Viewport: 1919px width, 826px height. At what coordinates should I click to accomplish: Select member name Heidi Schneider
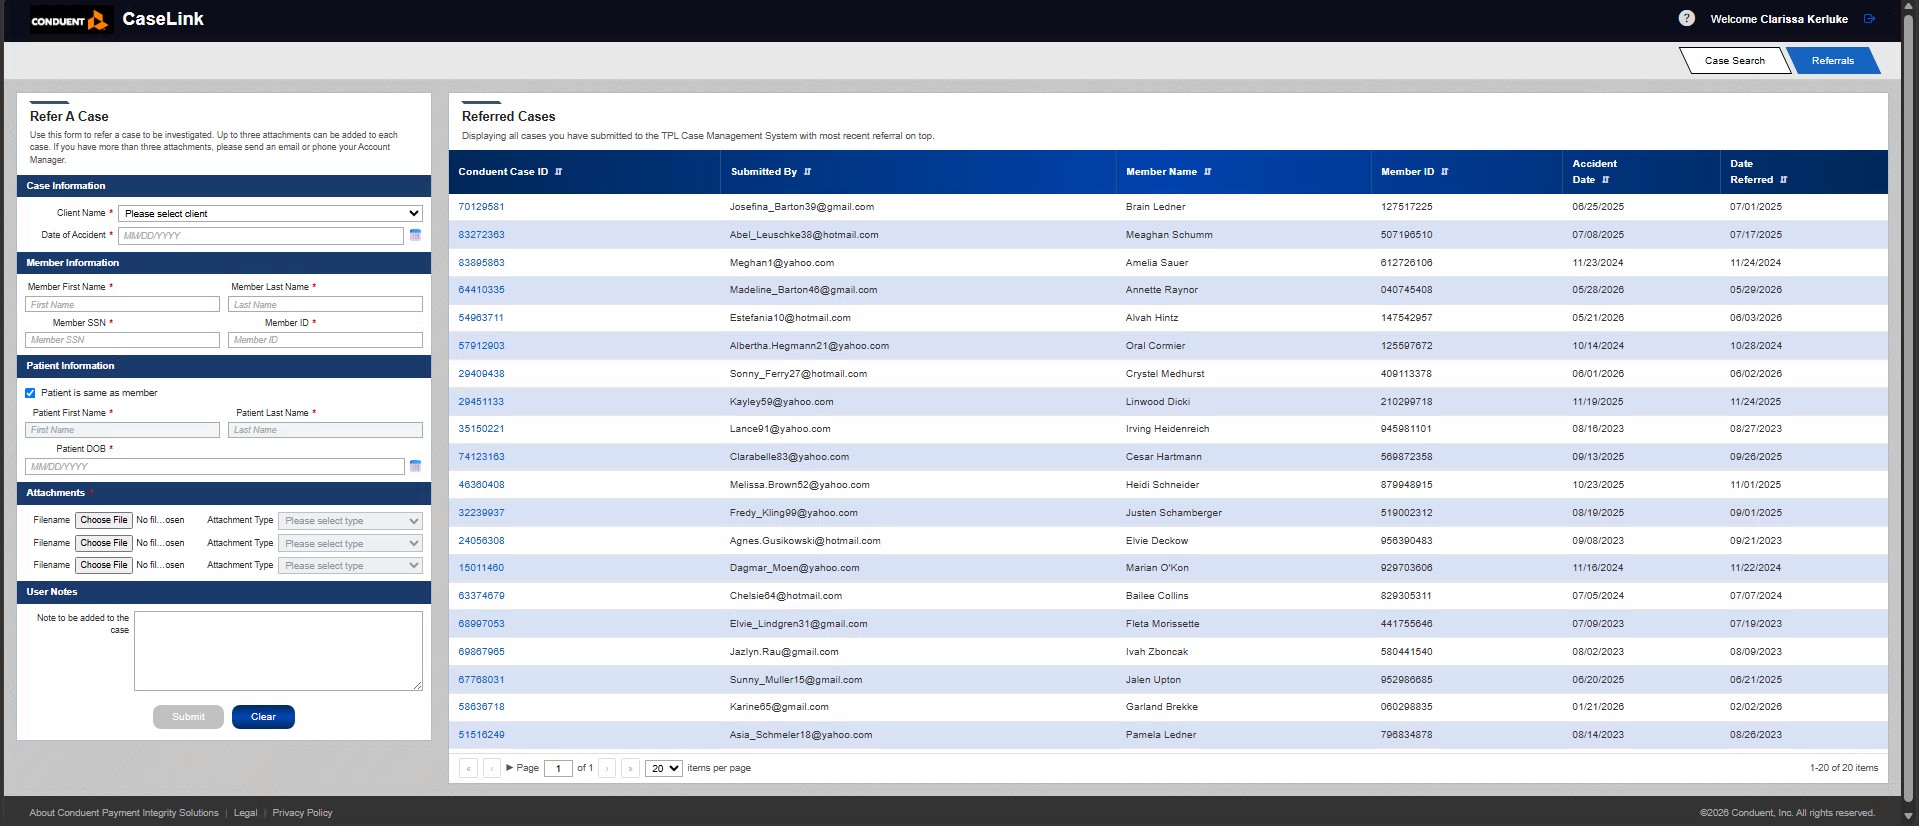point(1162,485)
